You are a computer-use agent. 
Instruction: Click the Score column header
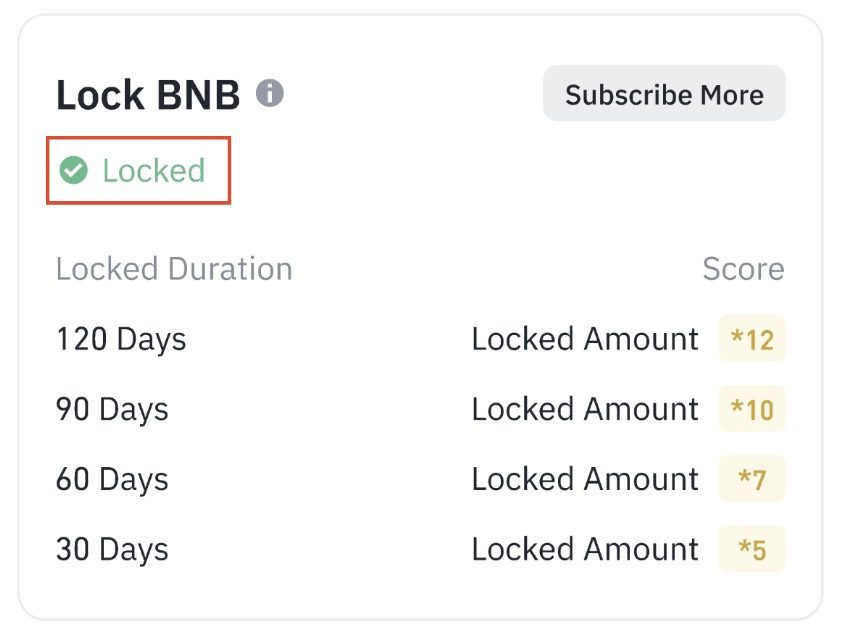[x=743, y=268]
